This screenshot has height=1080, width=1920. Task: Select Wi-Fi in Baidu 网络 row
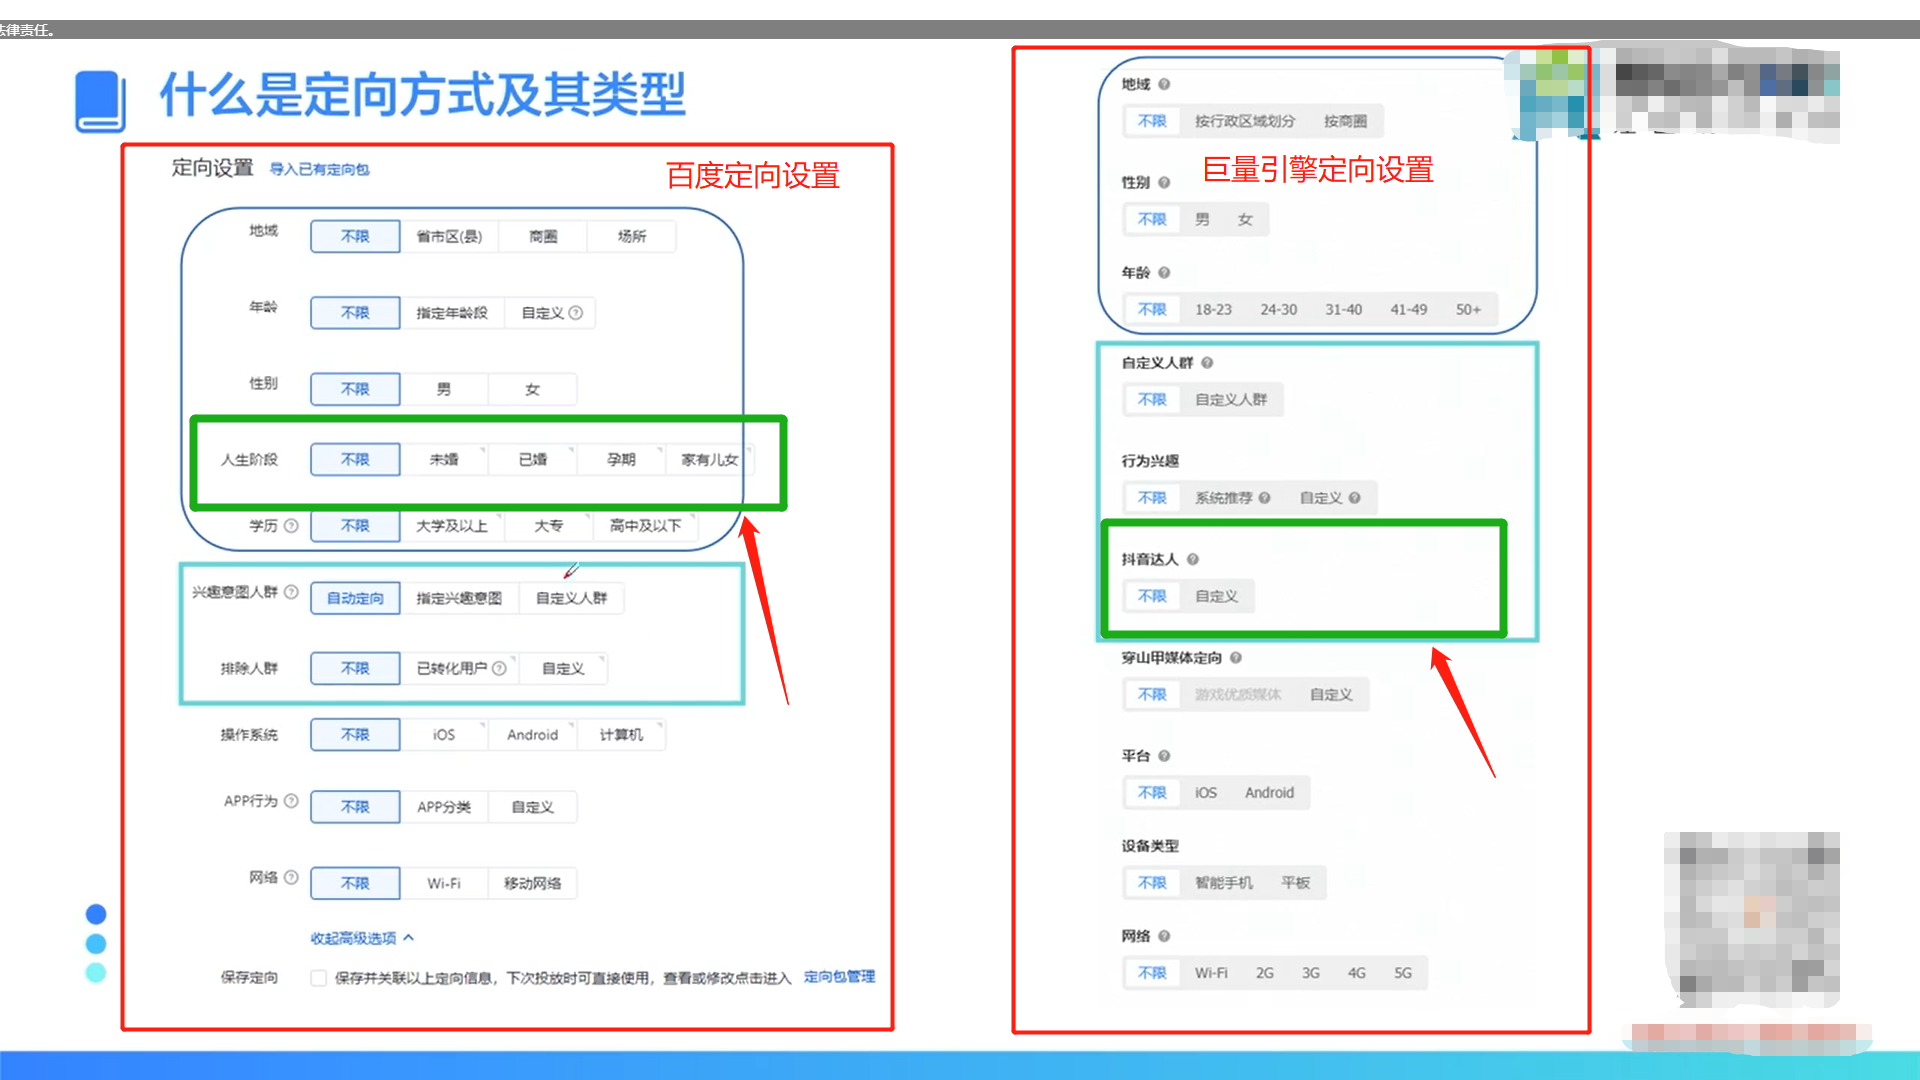pos(444,883)
